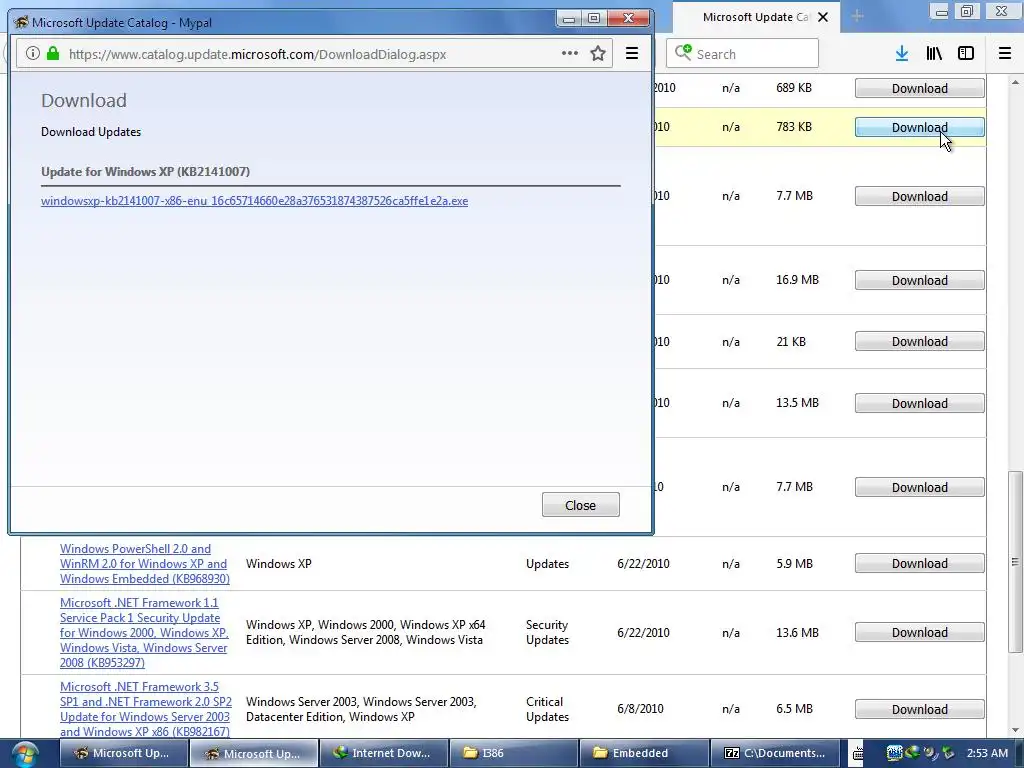Maximize the Mypal Download dialog window
Viewport: 1024px width, 768px height.
(x=594, y=19)
